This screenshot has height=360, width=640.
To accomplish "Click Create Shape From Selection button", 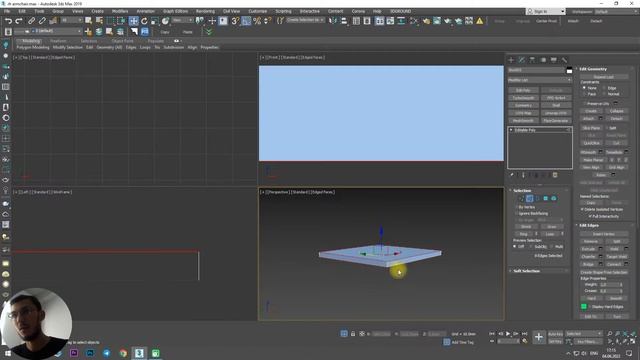I will pyautogui.click(x=604, y=272).
